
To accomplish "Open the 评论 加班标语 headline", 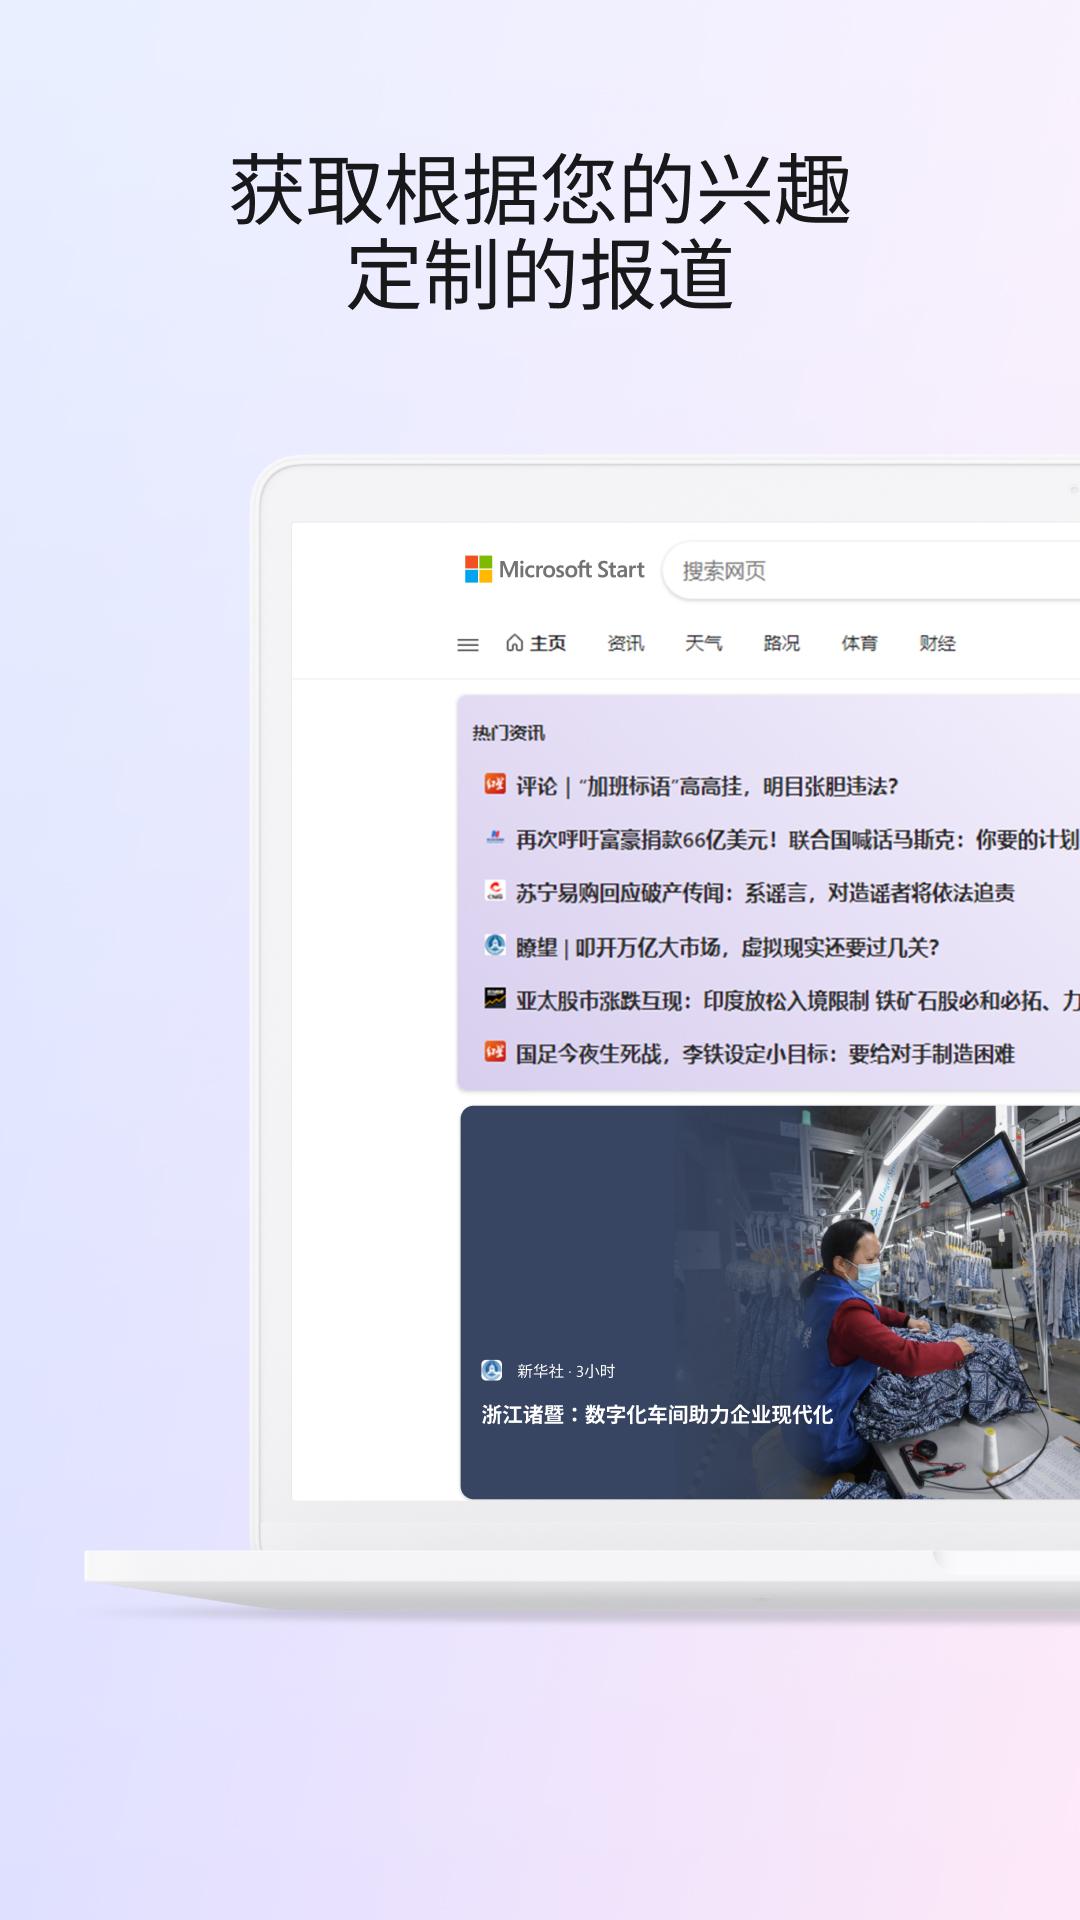I will (x=706, y=787).
